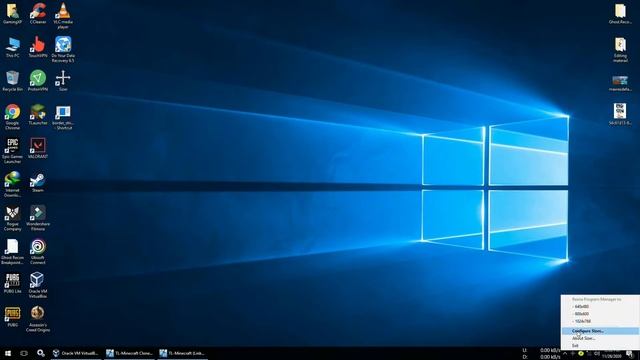Choose Configure Sizer menu entry
The height and width of the screenshot is (360, 640).
[x=600, y=331]
